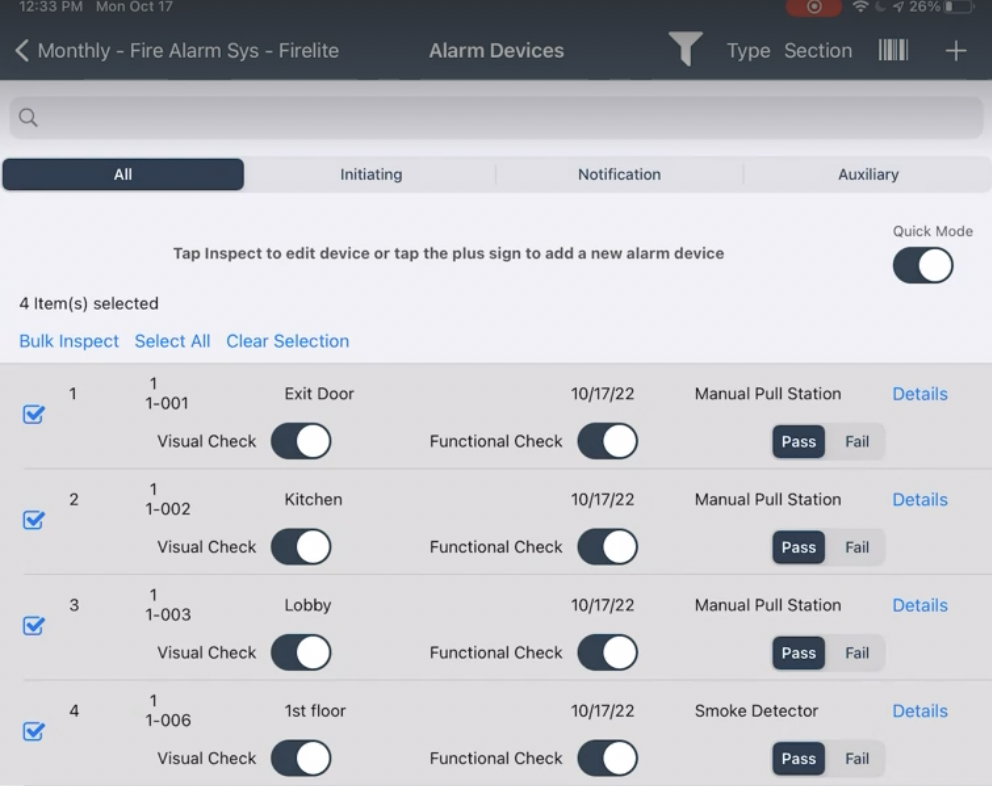Screen dimensions: 992x786
Task: Turn off Lobby Visual Check switch
Action: click(301, 652)
